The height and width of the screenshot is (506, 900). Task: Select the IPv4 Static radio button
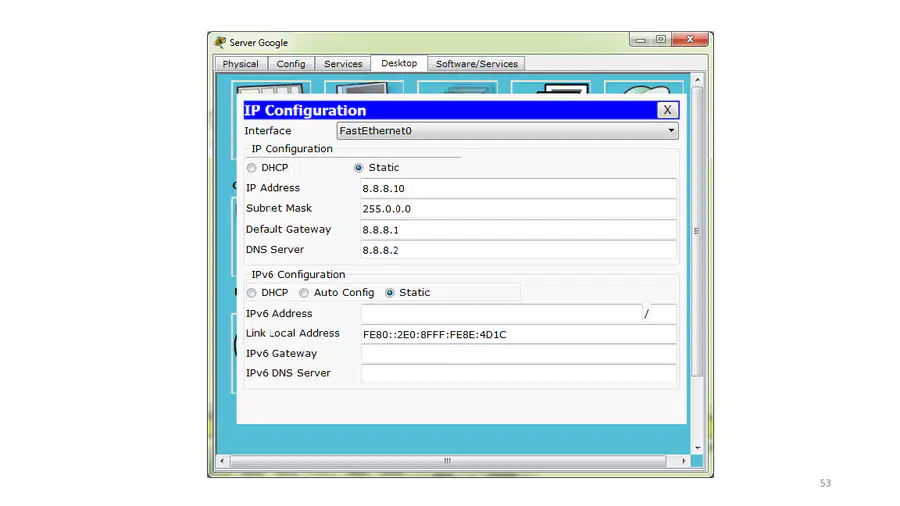(x=358, y=168)
